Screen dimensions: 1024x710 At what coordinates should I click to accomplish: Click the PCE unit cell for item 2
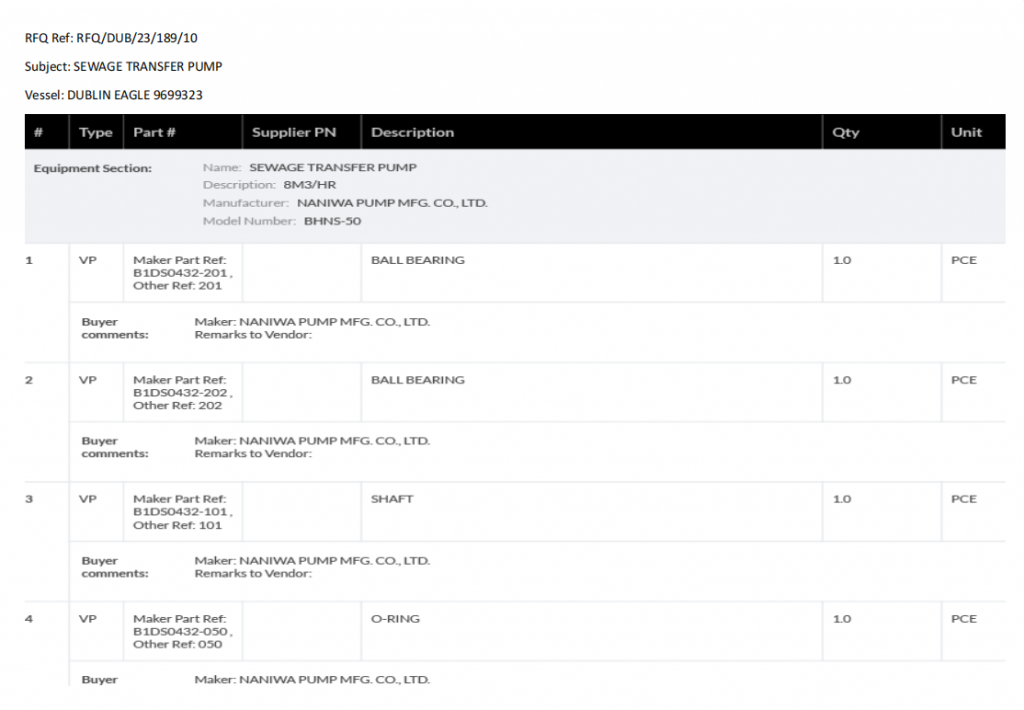point(964,380)
